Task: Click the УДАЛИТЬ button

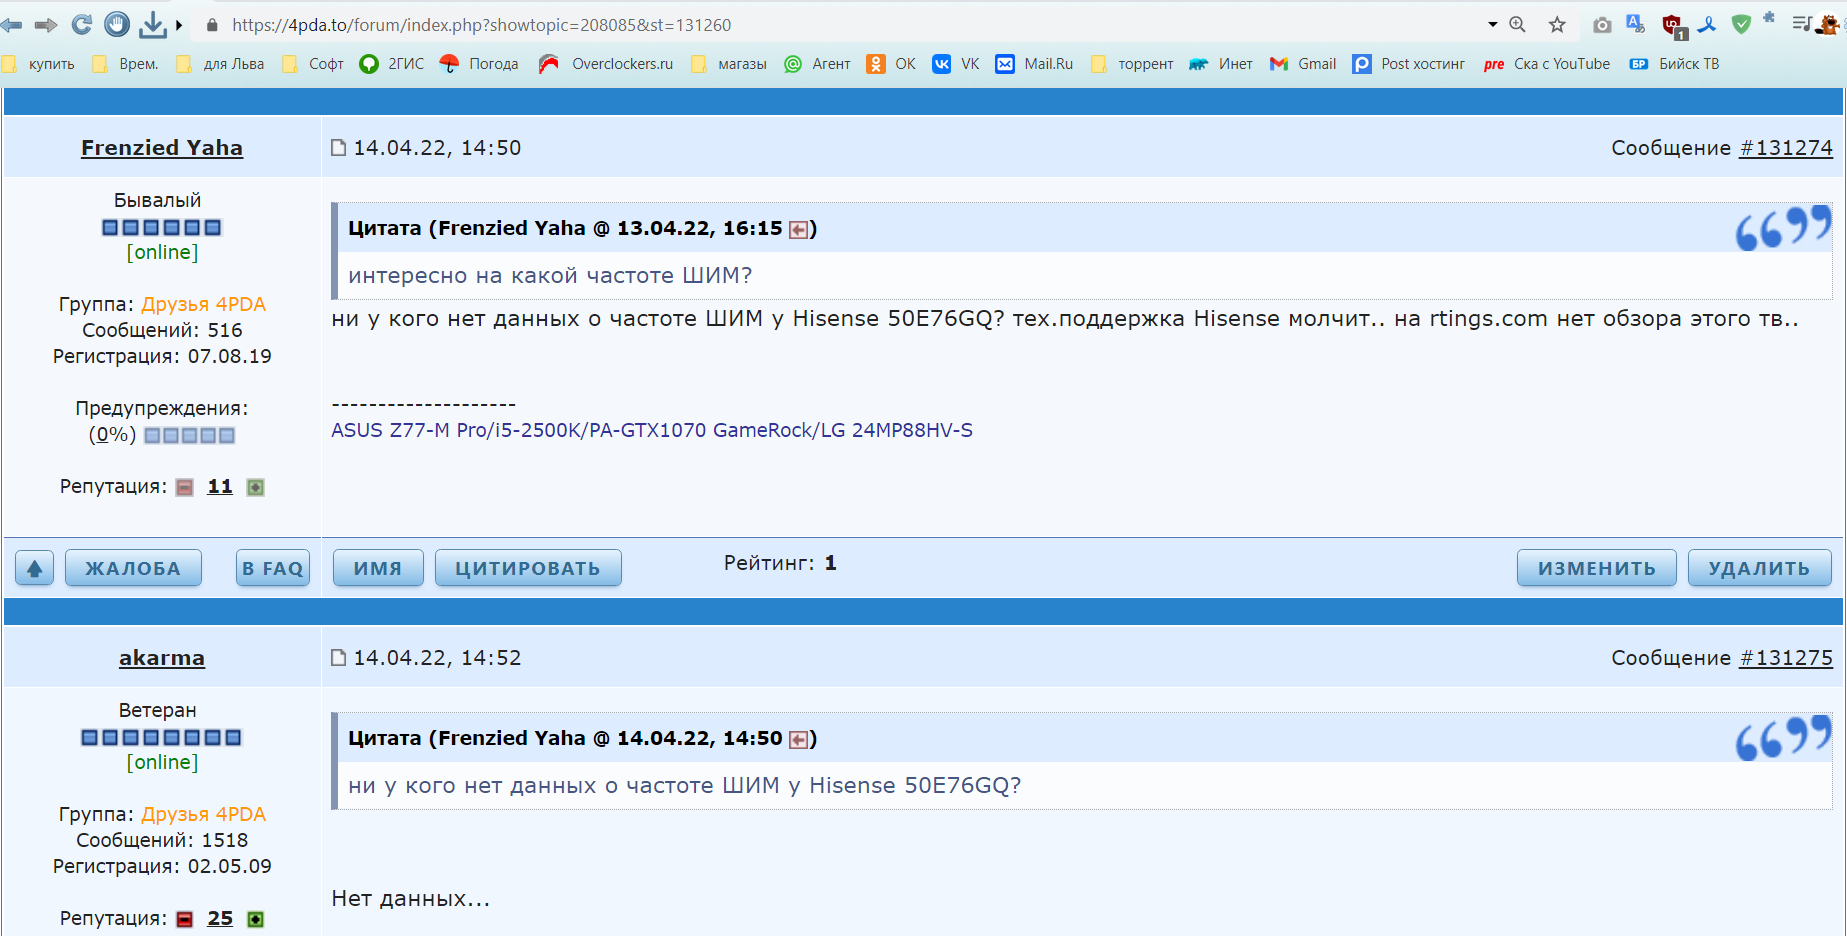Action: coord(1760,568)
